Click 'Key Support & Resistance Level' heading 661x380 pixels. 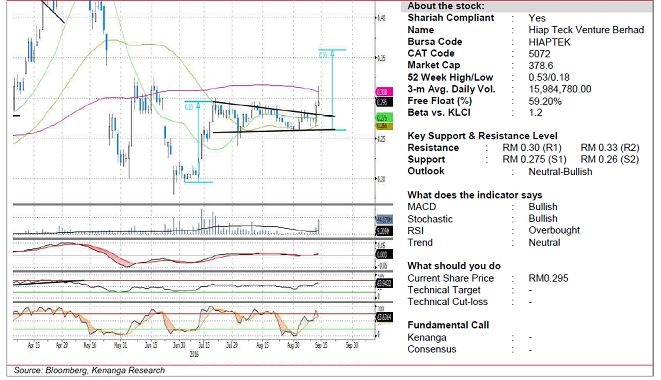(482, 136)
